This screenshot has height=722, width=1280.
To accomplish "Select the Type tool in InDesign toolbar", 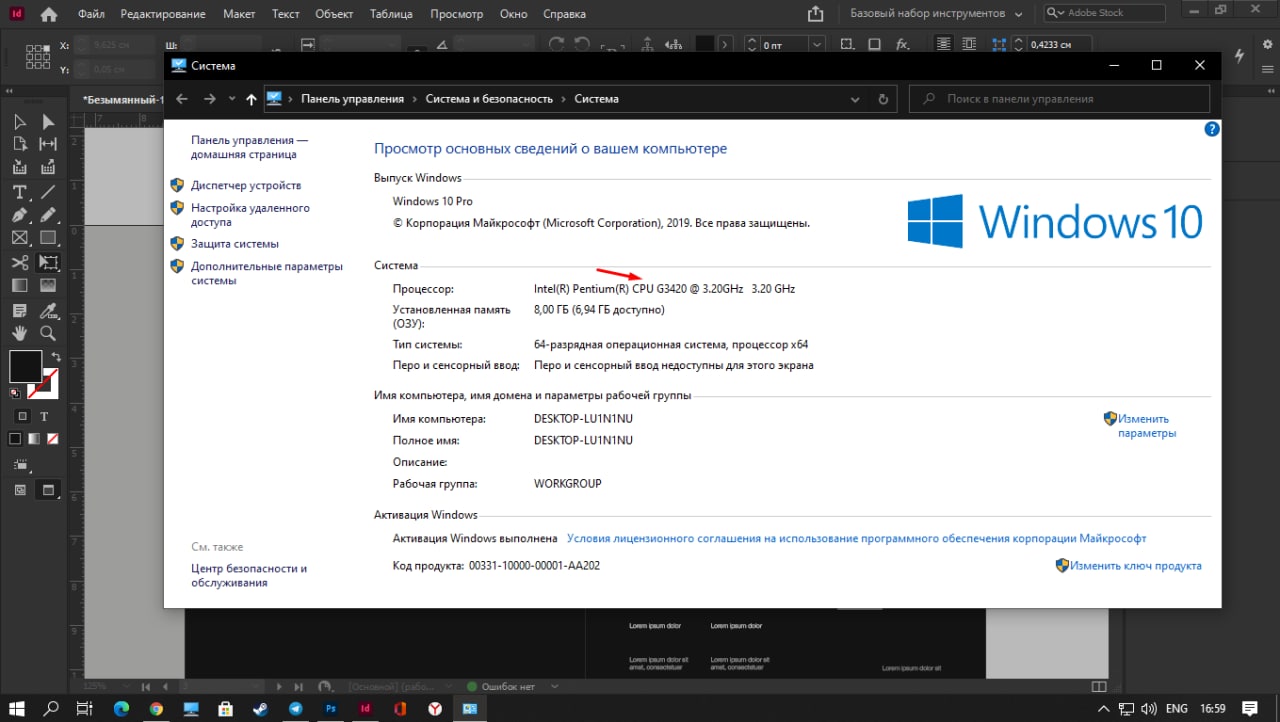I will (x=19, y=192).
